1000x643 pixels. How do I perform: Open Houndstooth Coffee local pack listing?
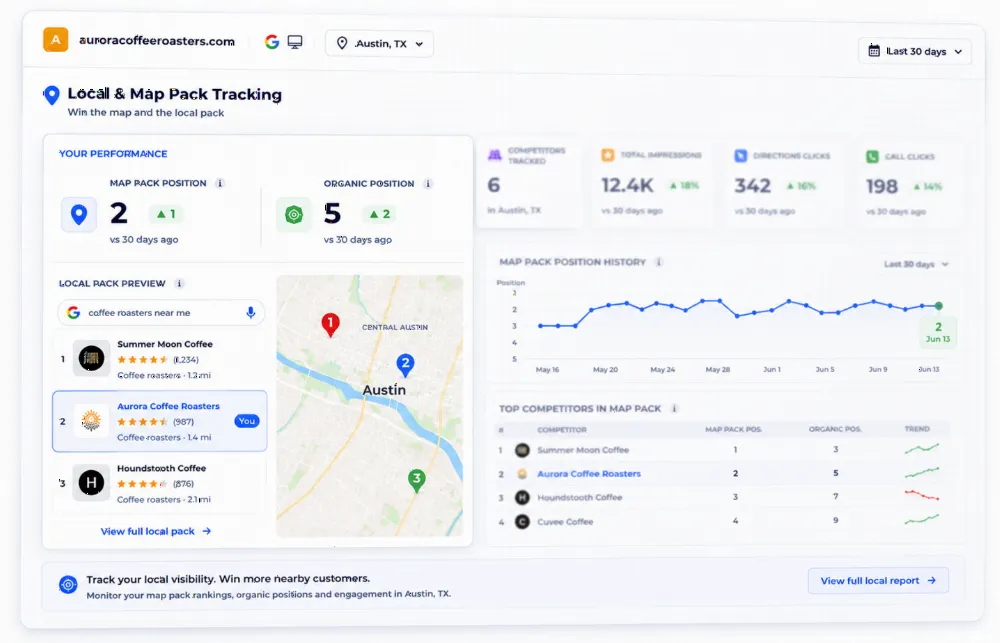coord(159,484)
